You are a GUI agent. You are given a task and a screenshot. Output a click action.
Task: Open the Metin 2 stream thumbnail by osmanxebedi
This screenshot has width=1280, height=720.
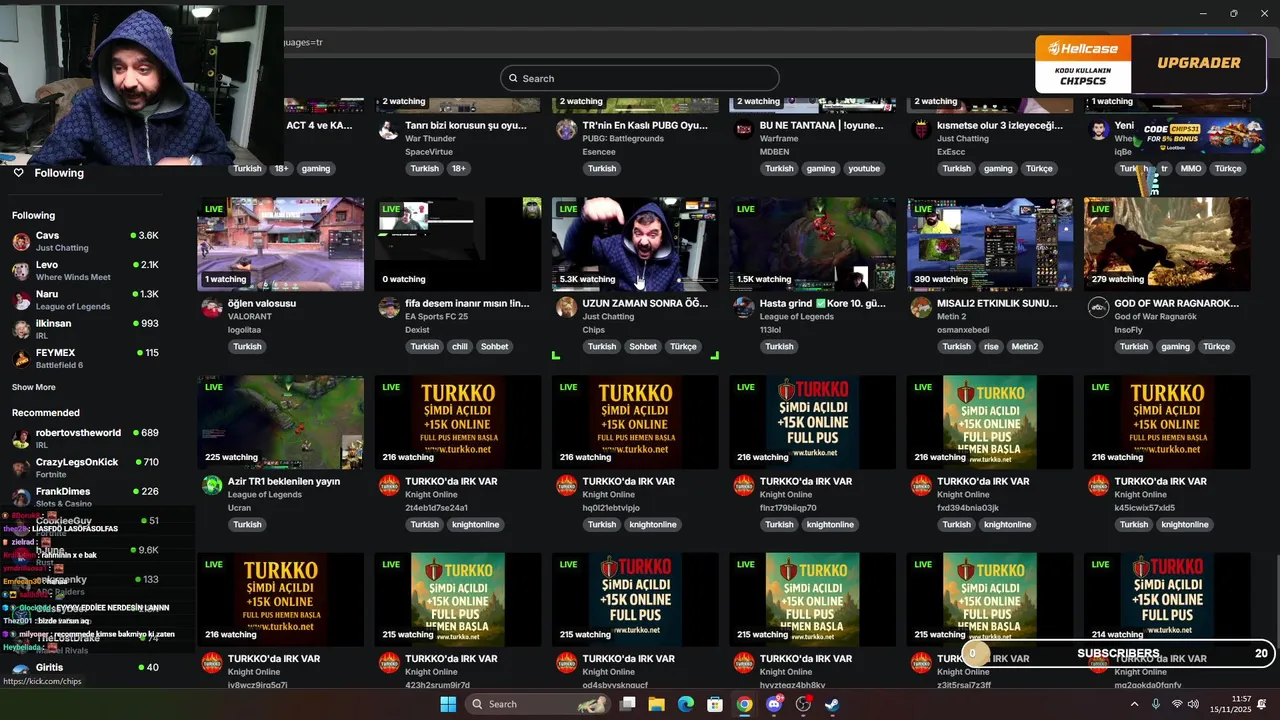click(990, 244)
